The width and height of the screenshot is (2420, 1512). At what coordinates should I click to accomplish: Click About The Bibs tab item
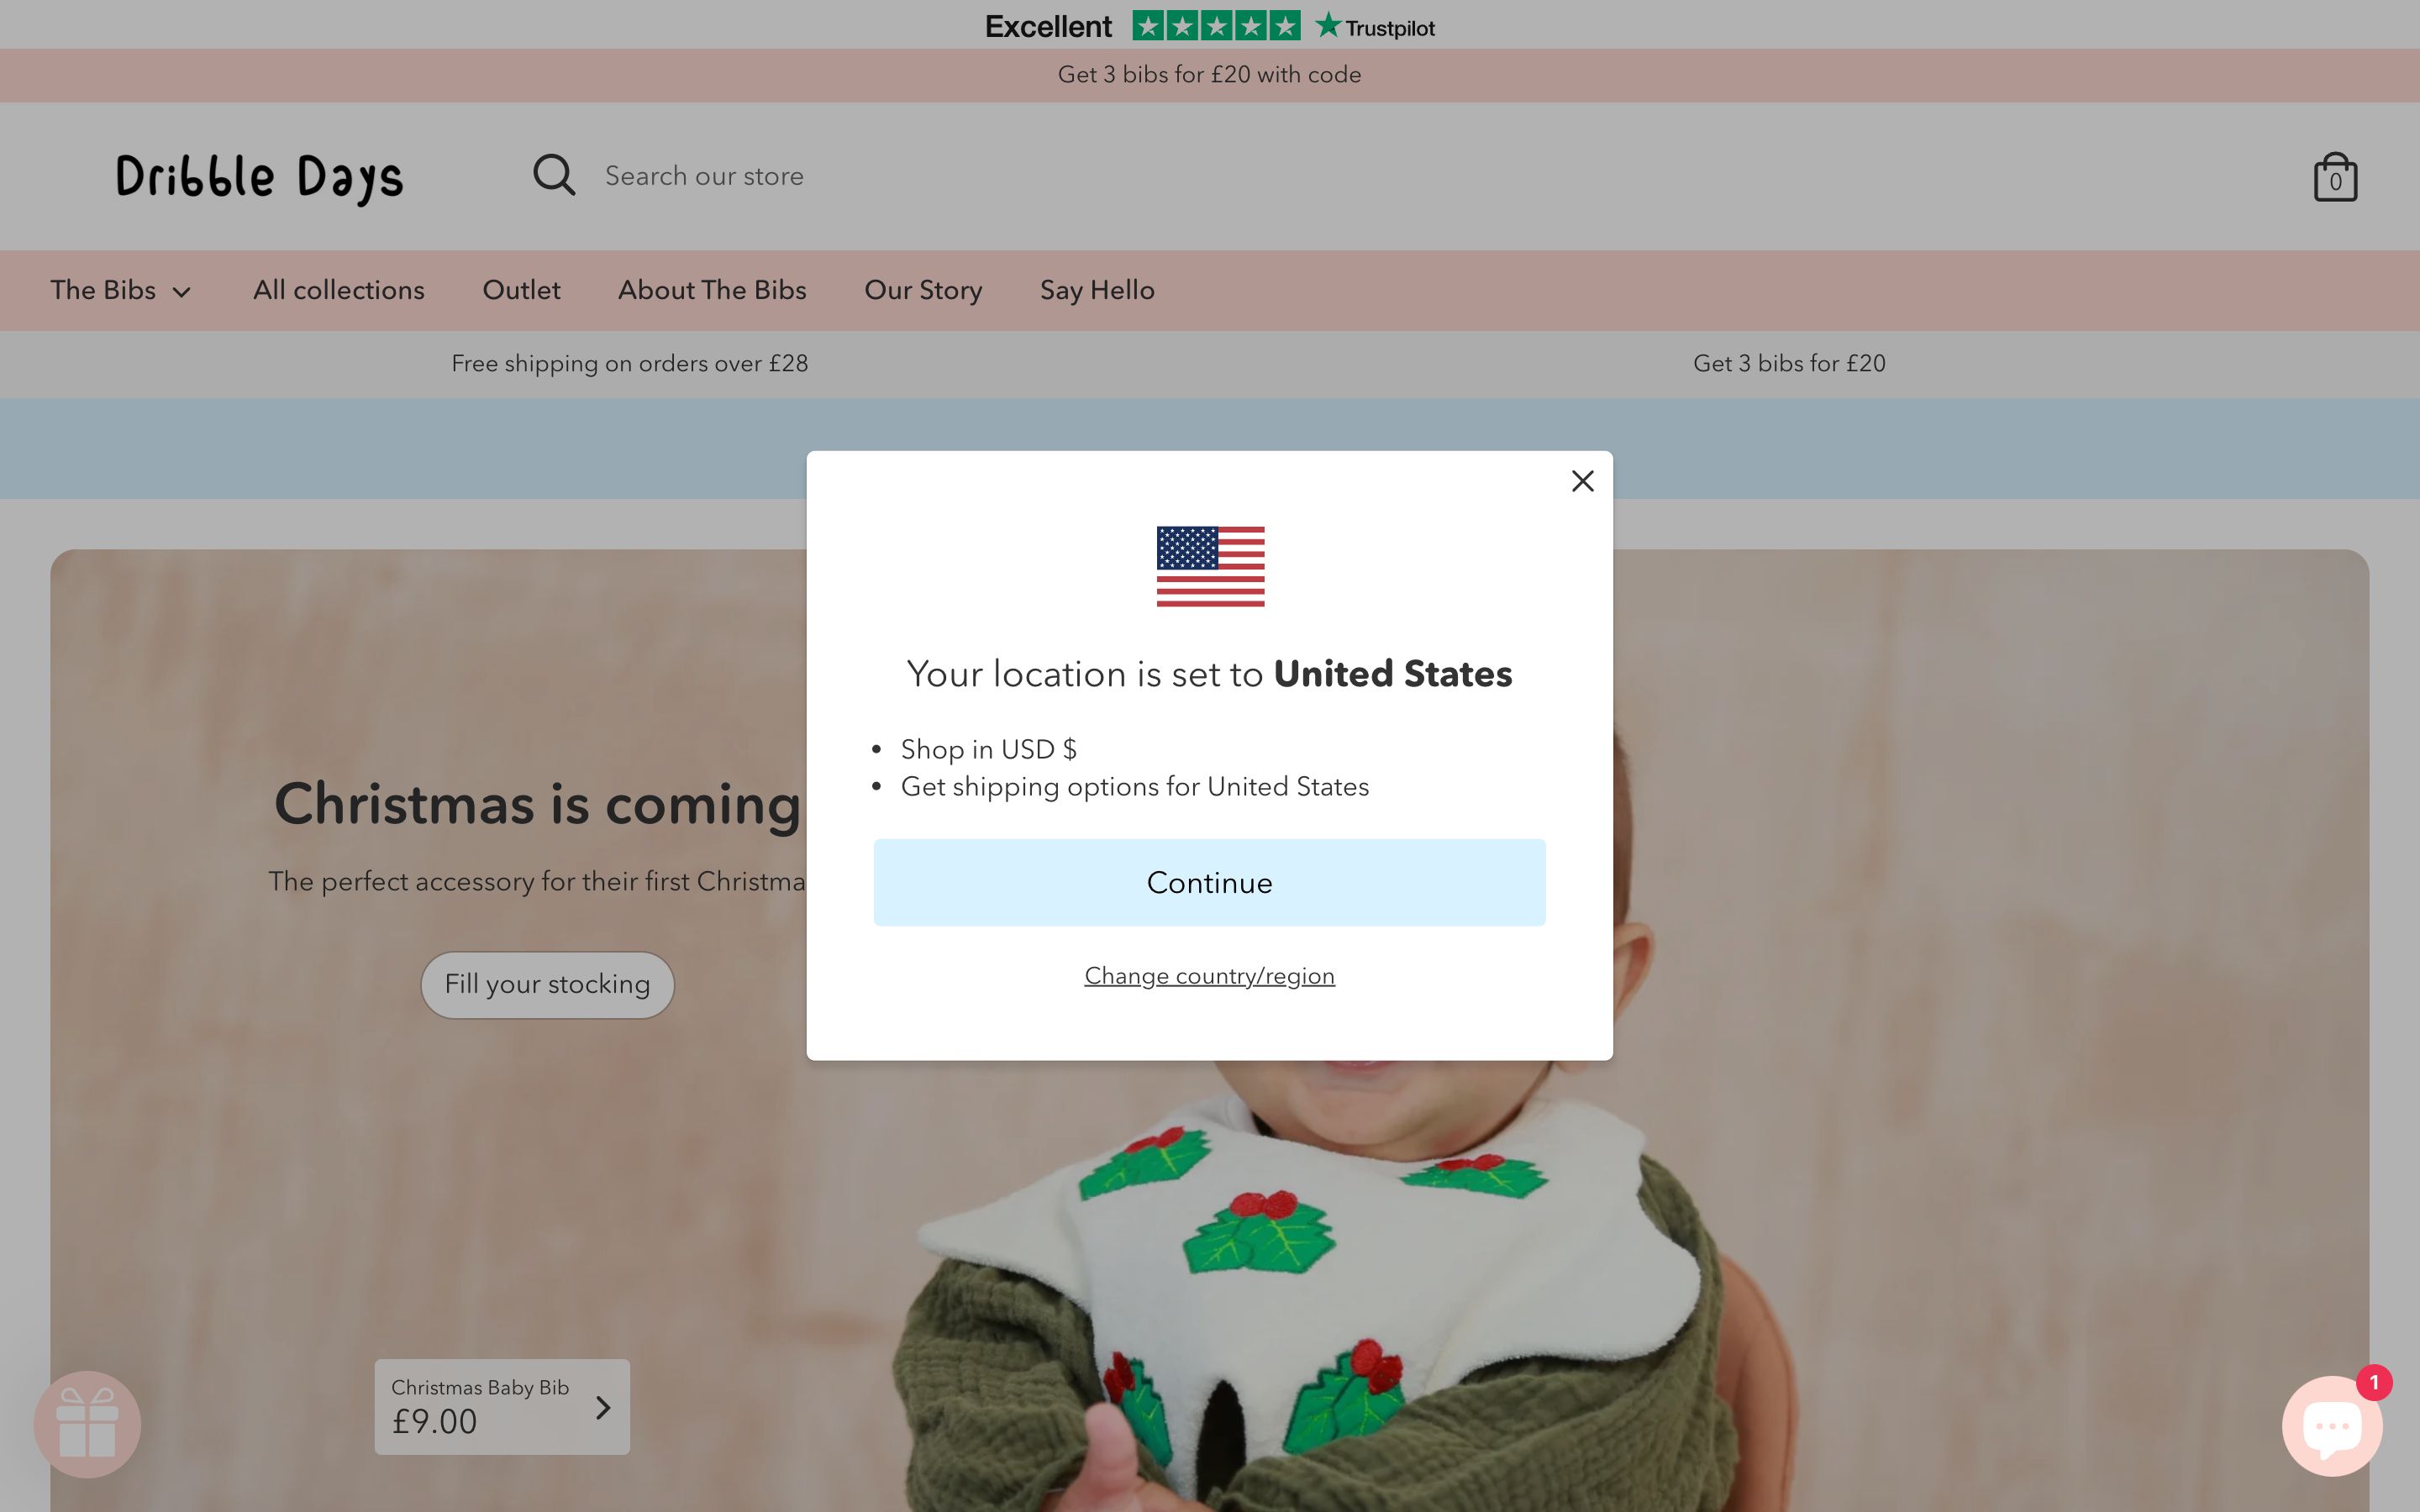711,289
